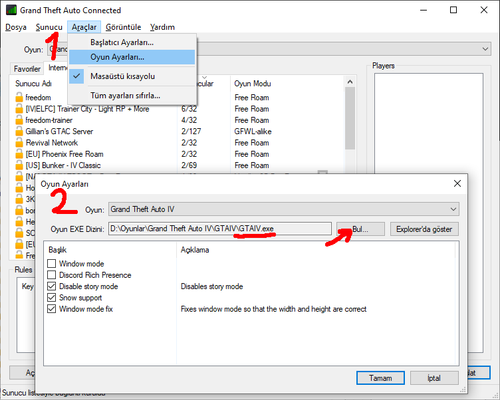Click the server list vertical scrollbar thumb
The width and height of the screenshot is (500, 400).
pos(350,118)
